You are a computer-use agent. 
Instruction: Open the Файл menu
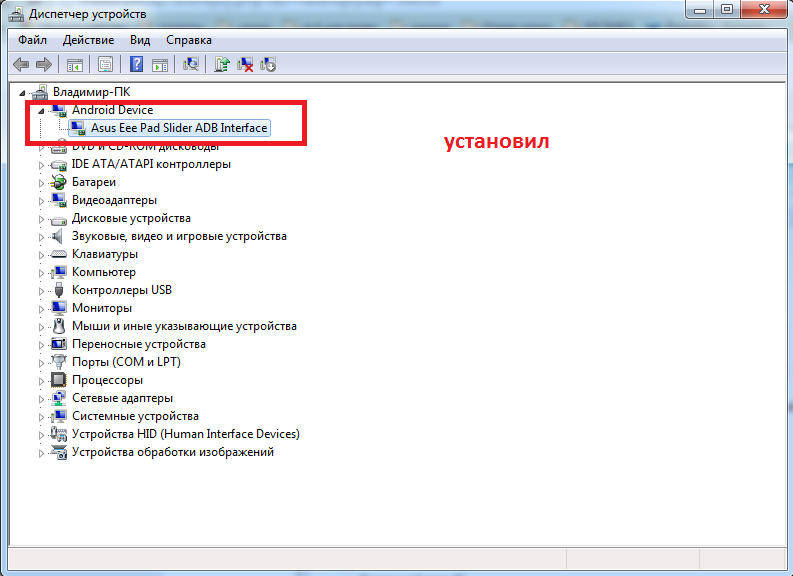click(x=32, y=40)
